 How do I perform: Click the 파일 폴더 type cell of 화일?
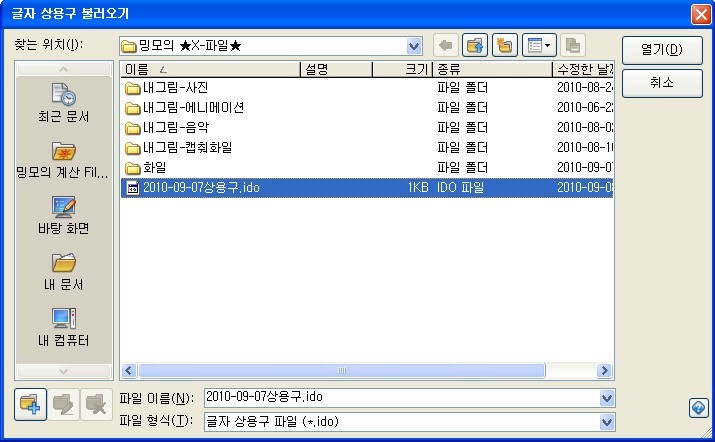click(x=462, y=167)
